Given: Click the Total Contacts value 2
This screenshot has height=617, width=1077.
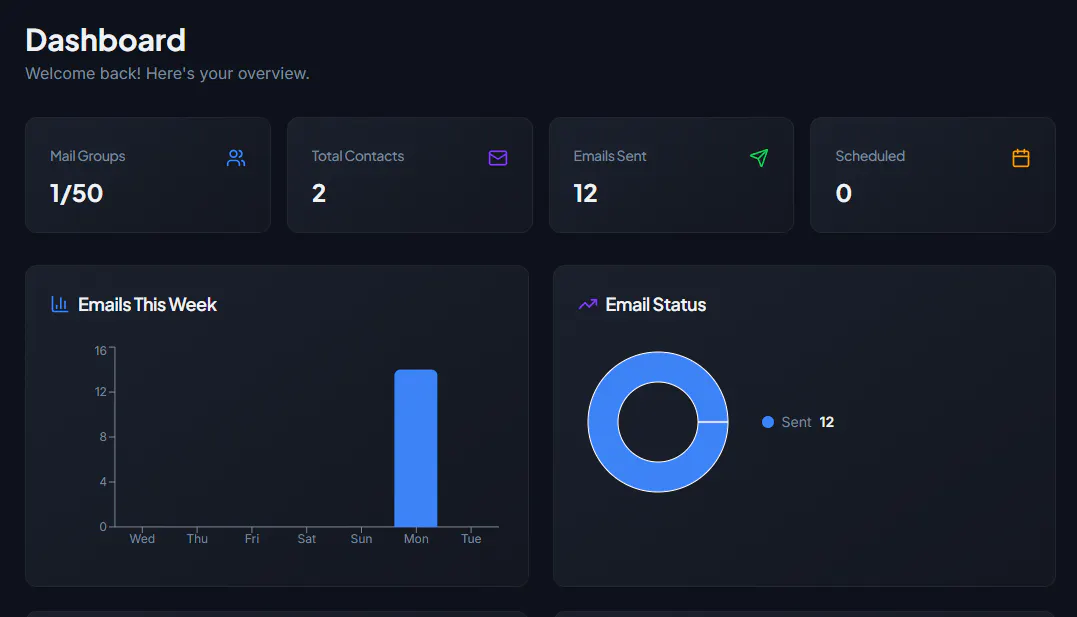Looking at the screenshot, I should [x=319, y=193].
